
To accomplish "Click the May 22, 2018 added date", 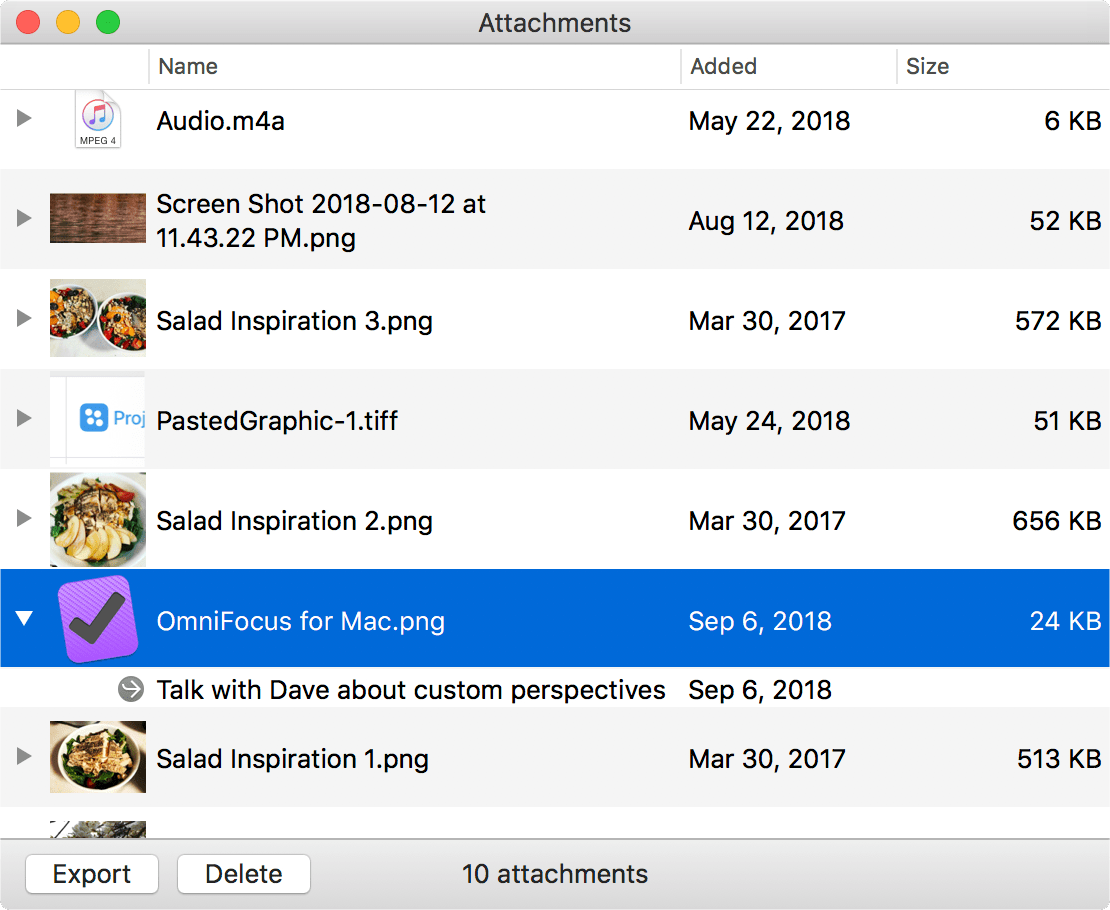I will (x=769, y=121).
